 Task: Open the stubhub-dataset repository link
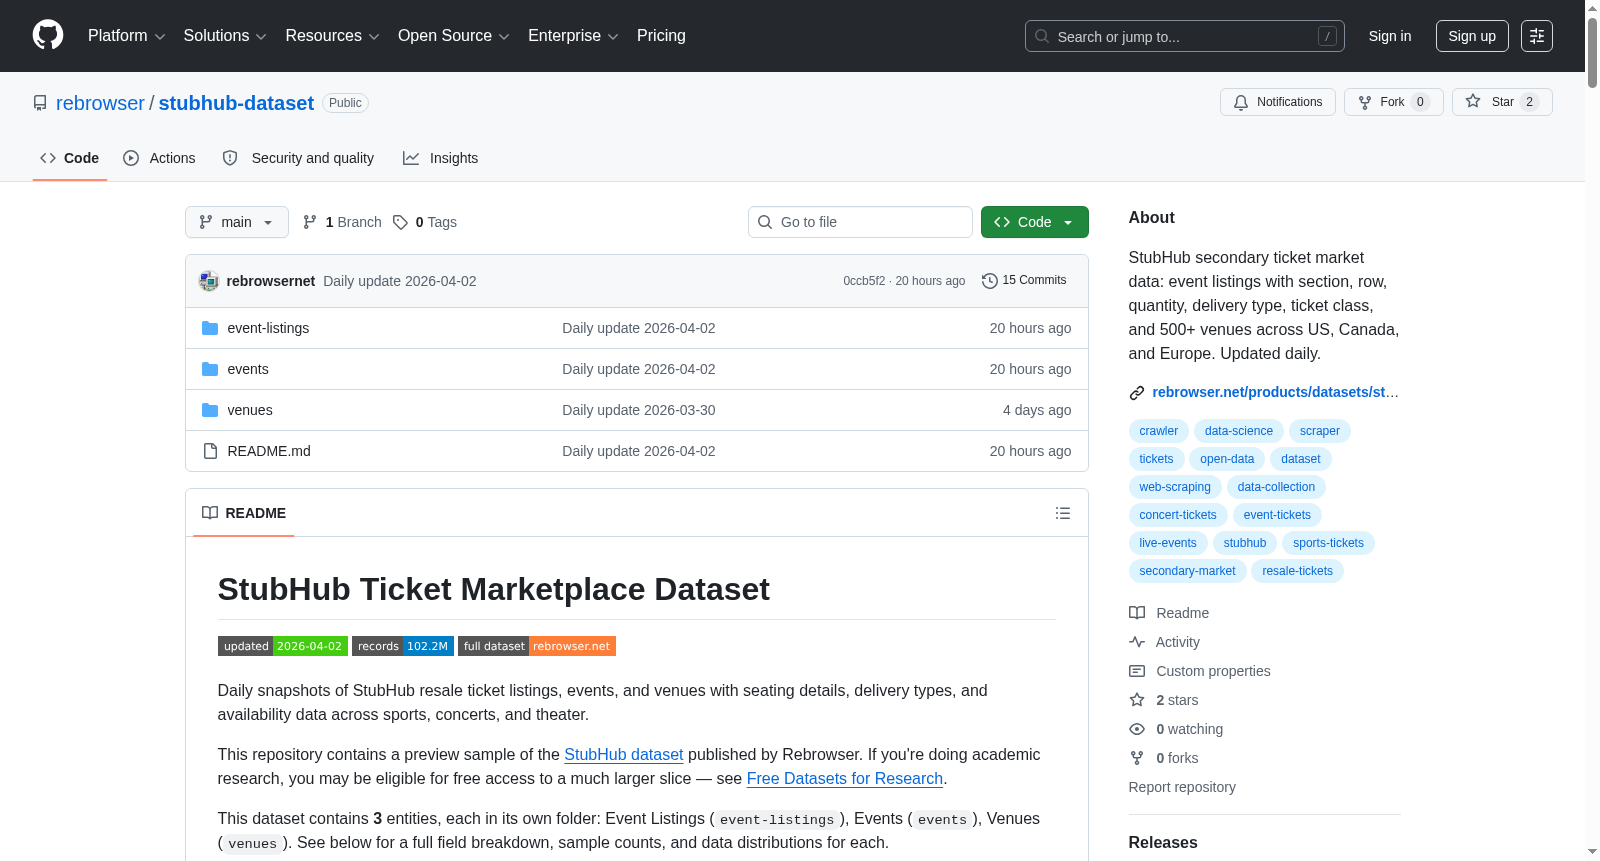point(236,103)
